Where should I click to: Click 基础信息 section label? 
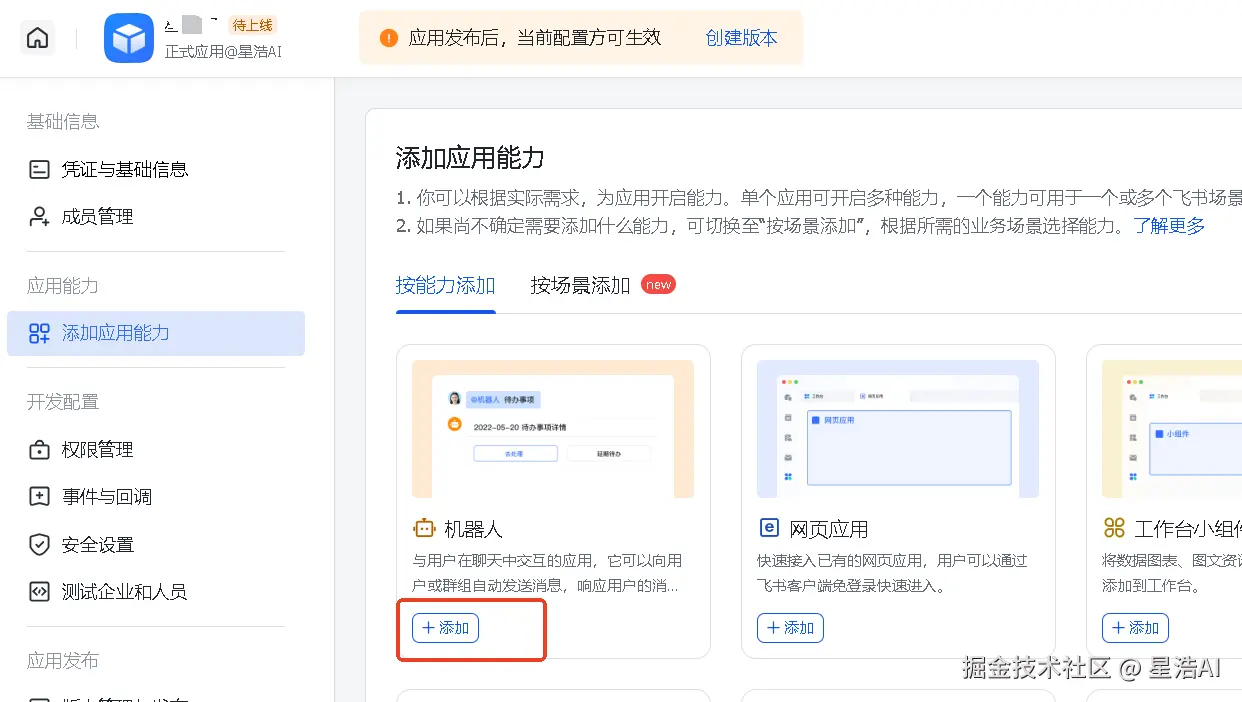pos(63,122)
